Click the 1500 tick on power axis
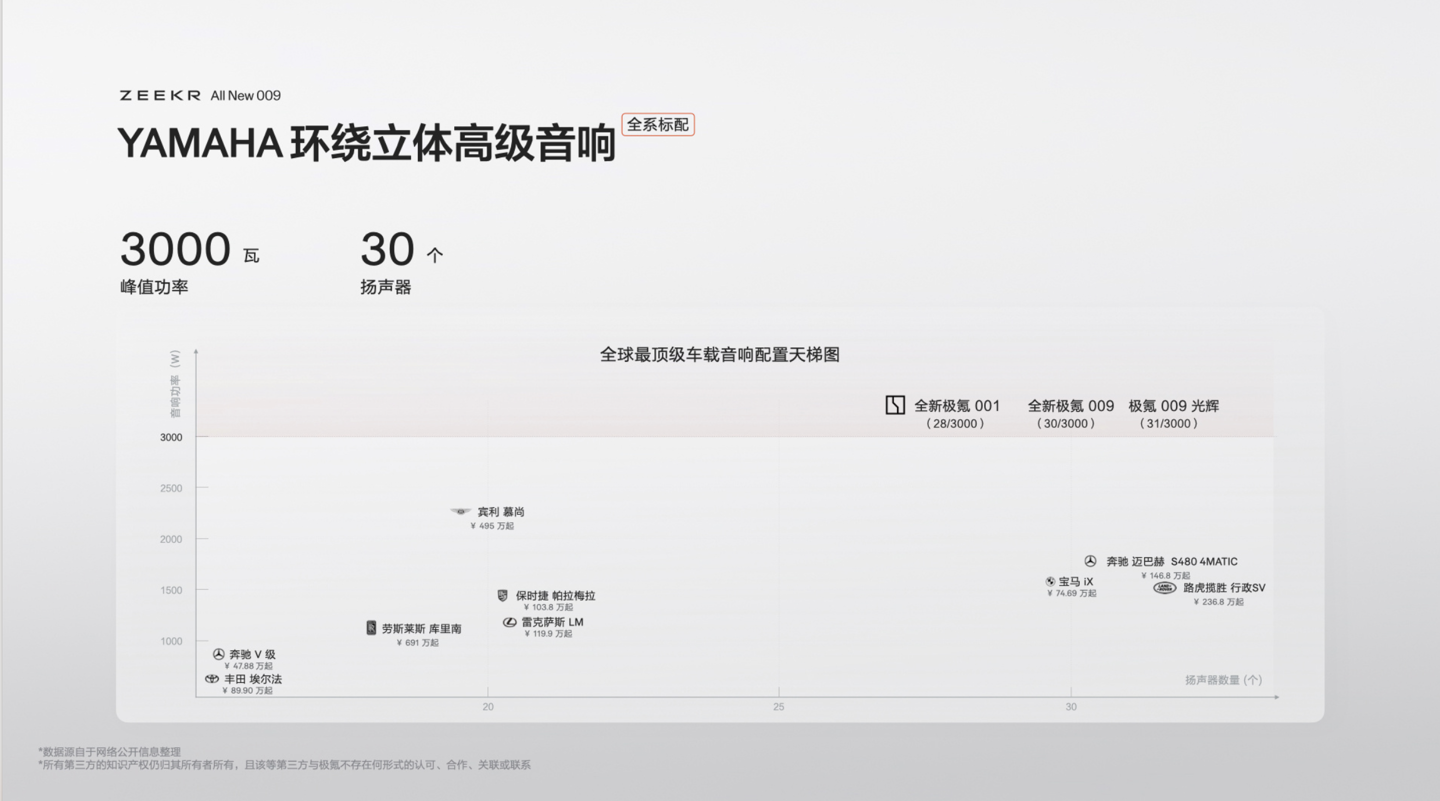Screen dimensions: 1440x801 pos(171,591)
